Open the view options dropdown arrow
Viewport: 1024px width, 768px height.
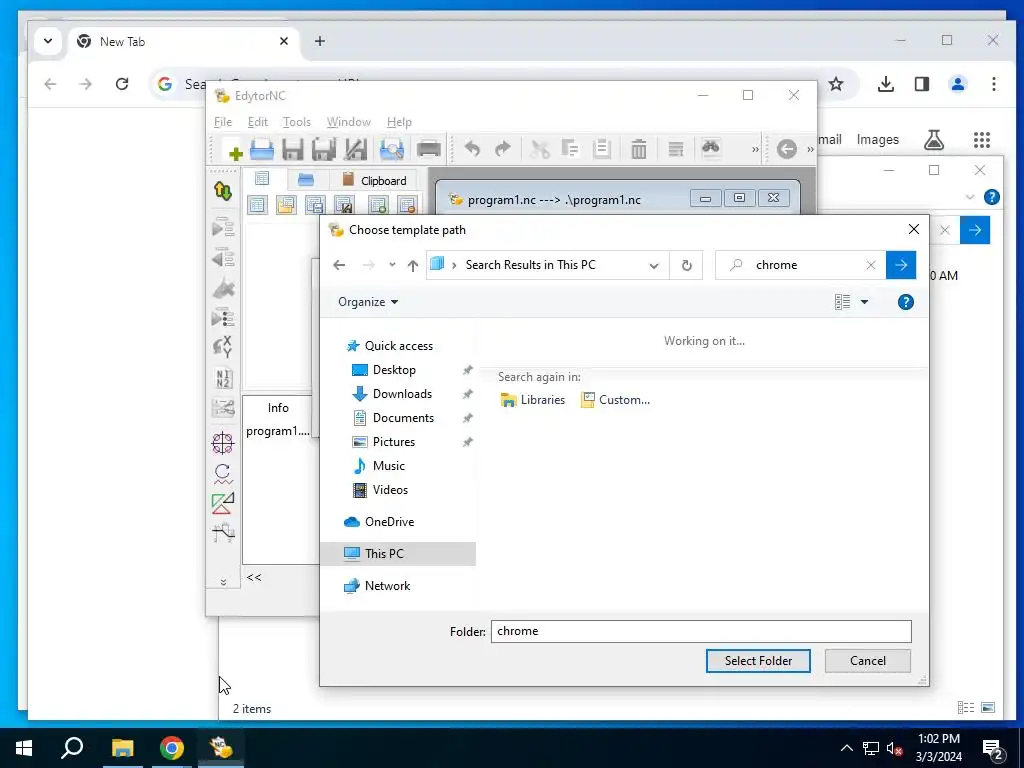click(x=864, y=302)
